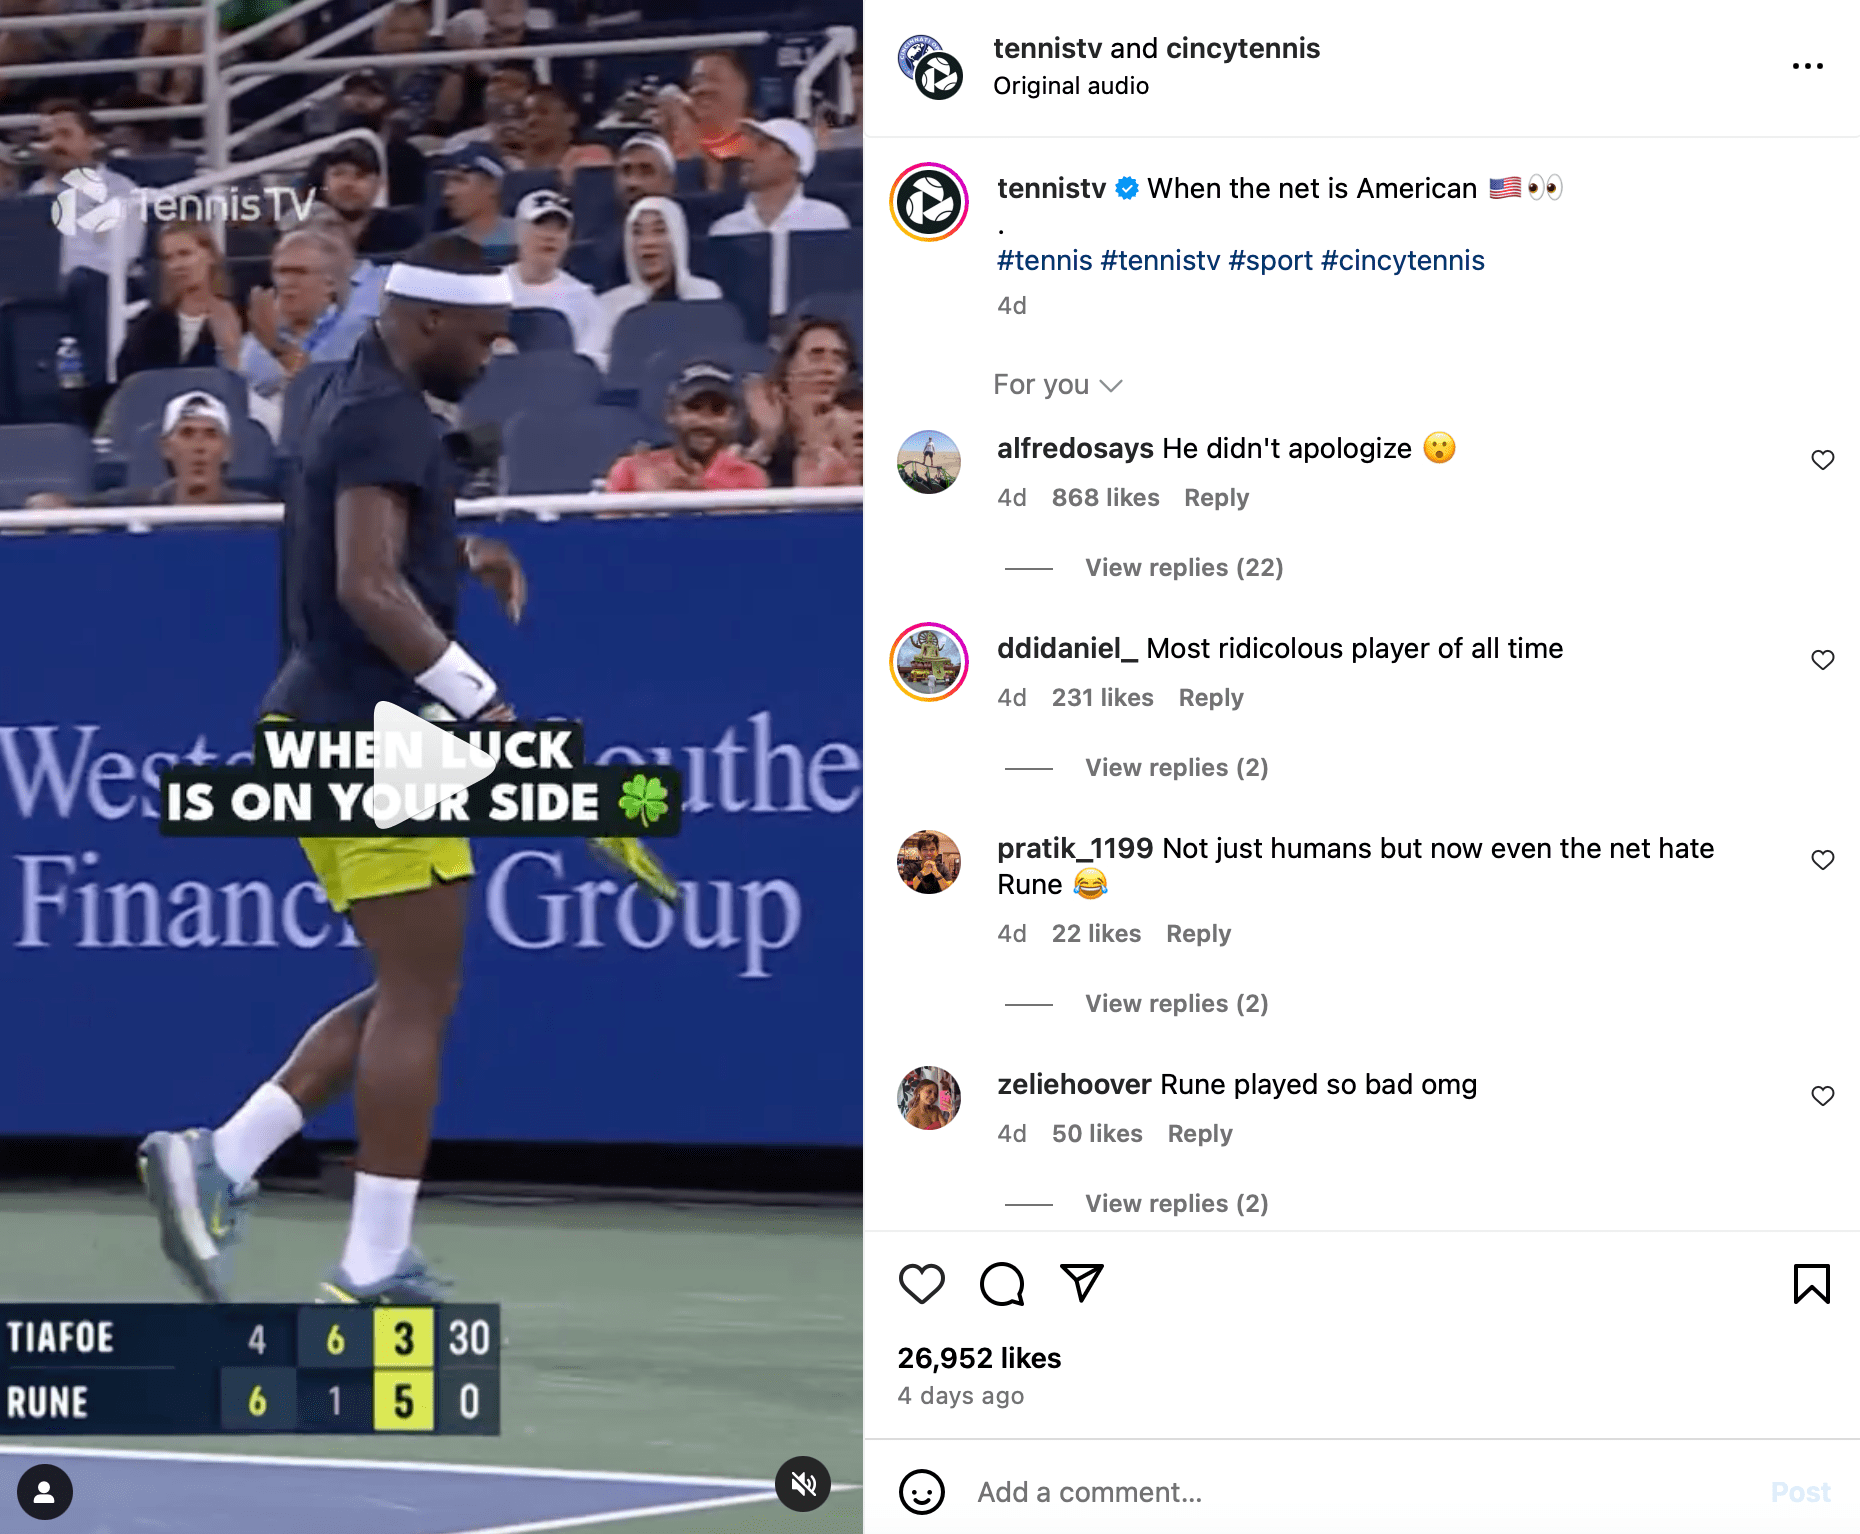The height and width of the screenshot is (1534, 1860).
Task: Show tagged people icon on video
Action: 44,1492
